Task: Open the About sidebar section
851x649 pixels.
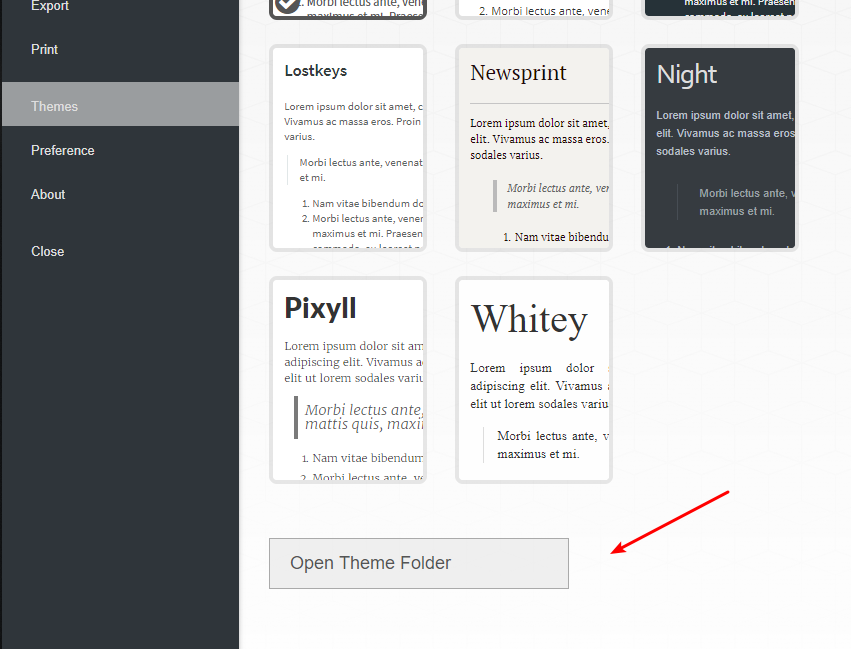Action: pos(47,194)
